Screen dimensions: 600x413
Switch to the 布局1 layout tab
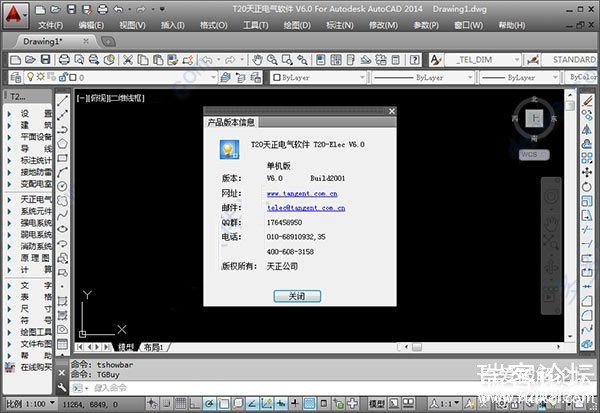(153, 348)
